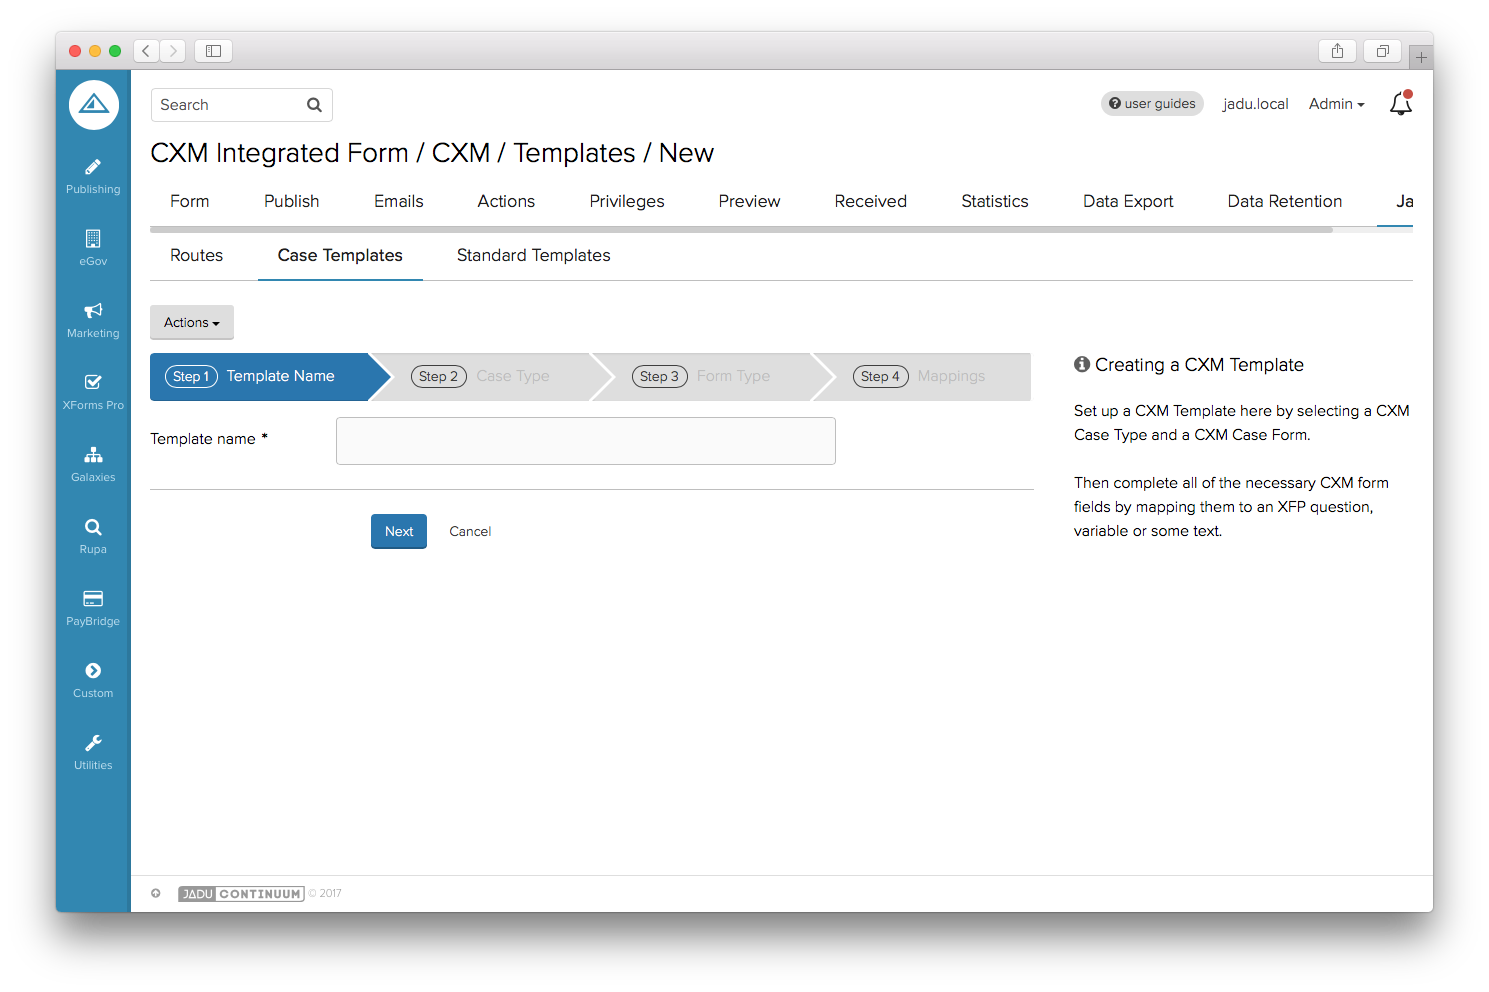Open the user guides help link

tap(1152, 104)
